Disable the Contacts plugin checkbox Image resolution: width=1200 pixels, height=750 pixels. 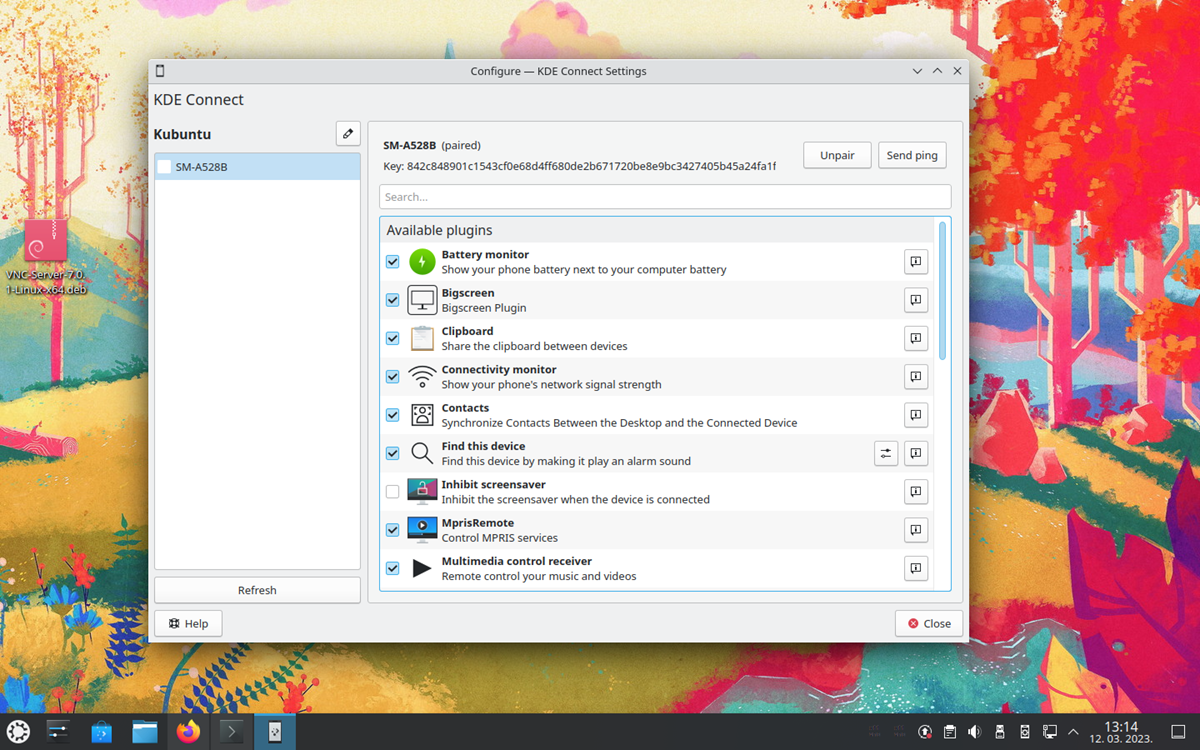click(x=393, y=415)
